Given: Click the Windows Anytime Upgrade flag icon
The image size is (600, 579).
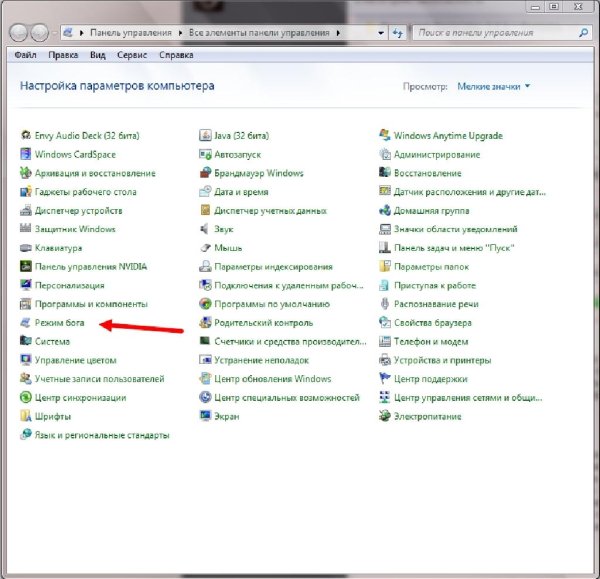Looking at the screenshot, I should [x=385, y=135].
